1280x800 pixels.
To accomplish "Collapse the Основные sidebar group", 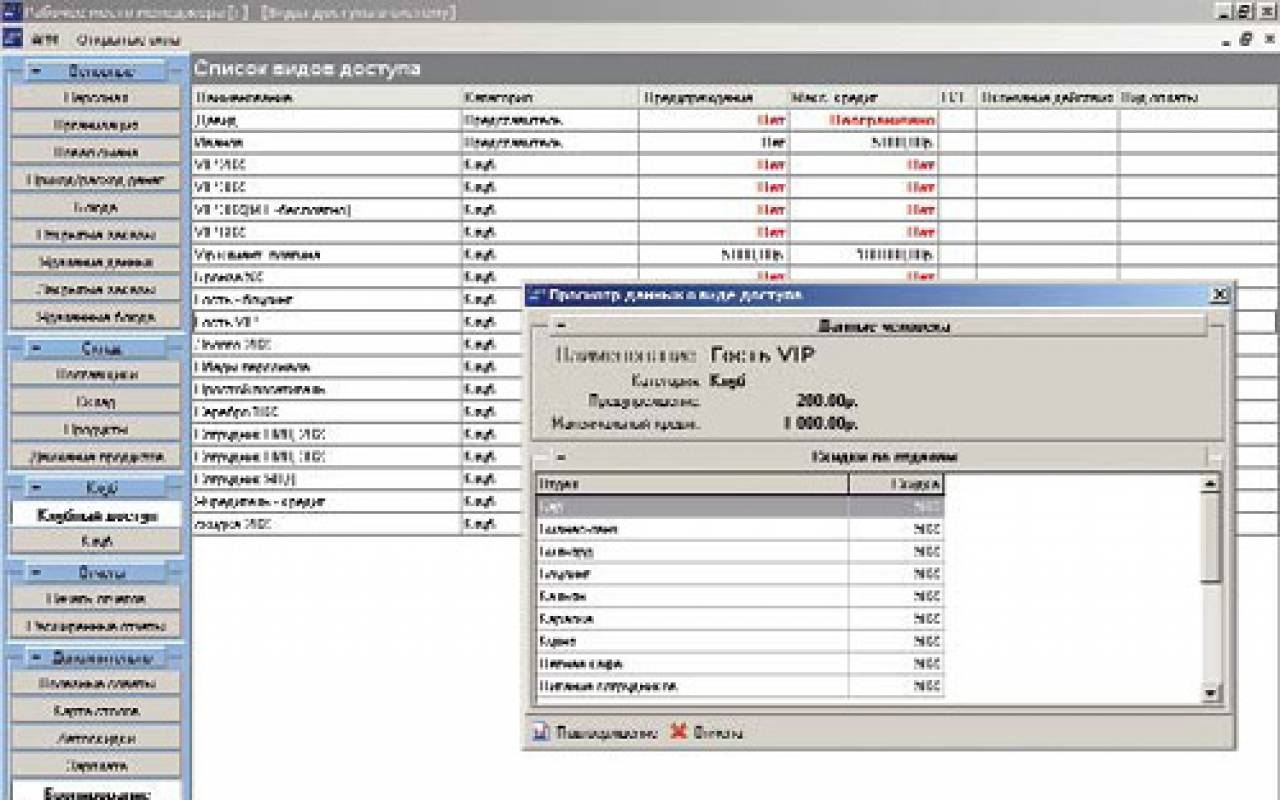I will click(x=37, y=71).
